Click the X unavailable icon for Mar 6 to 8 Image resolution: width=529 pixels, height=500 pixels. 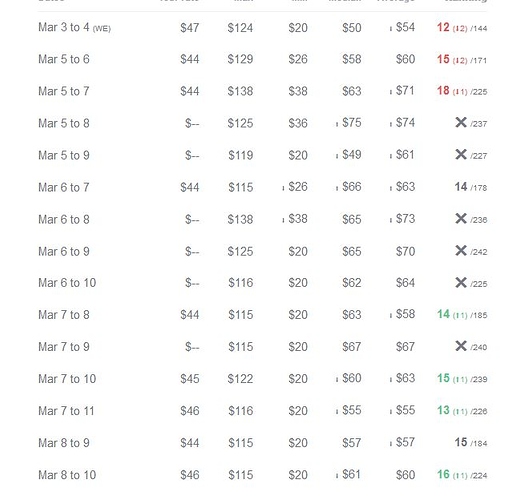point(461,219)
